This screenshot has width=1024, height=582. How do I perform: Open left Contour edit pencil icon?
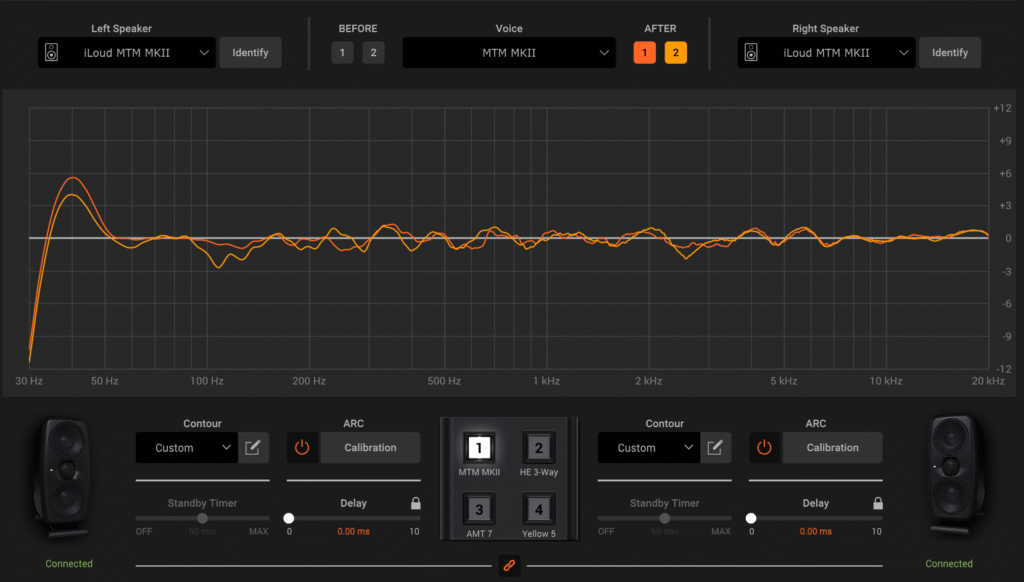(x=253, y=447)
